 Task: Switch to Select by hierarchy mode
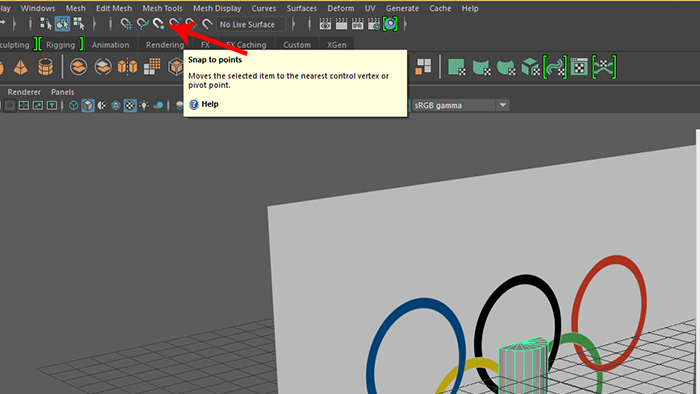click(46, 24)
